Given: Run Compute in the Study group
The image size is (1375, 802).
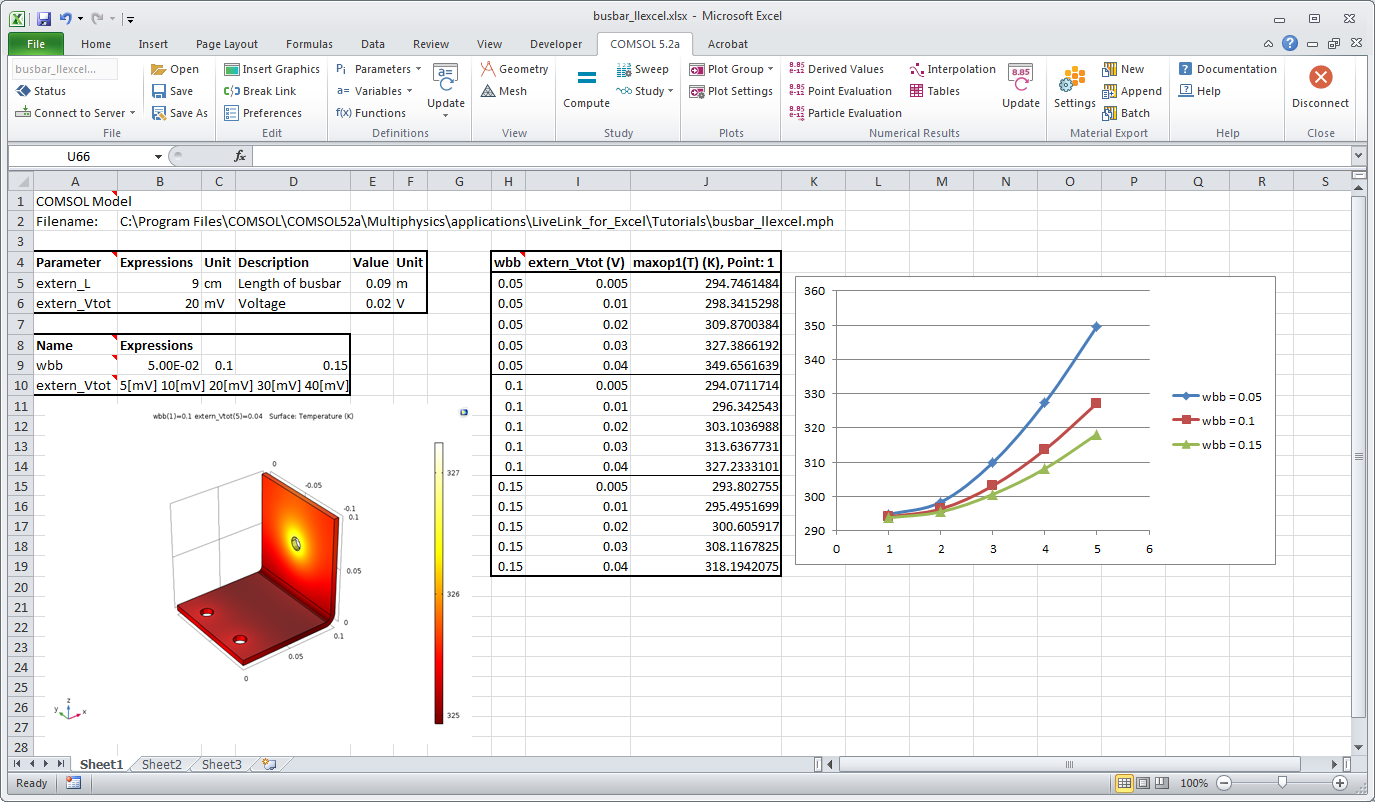Looking at the screenshot, I should (x=586, y=89).
